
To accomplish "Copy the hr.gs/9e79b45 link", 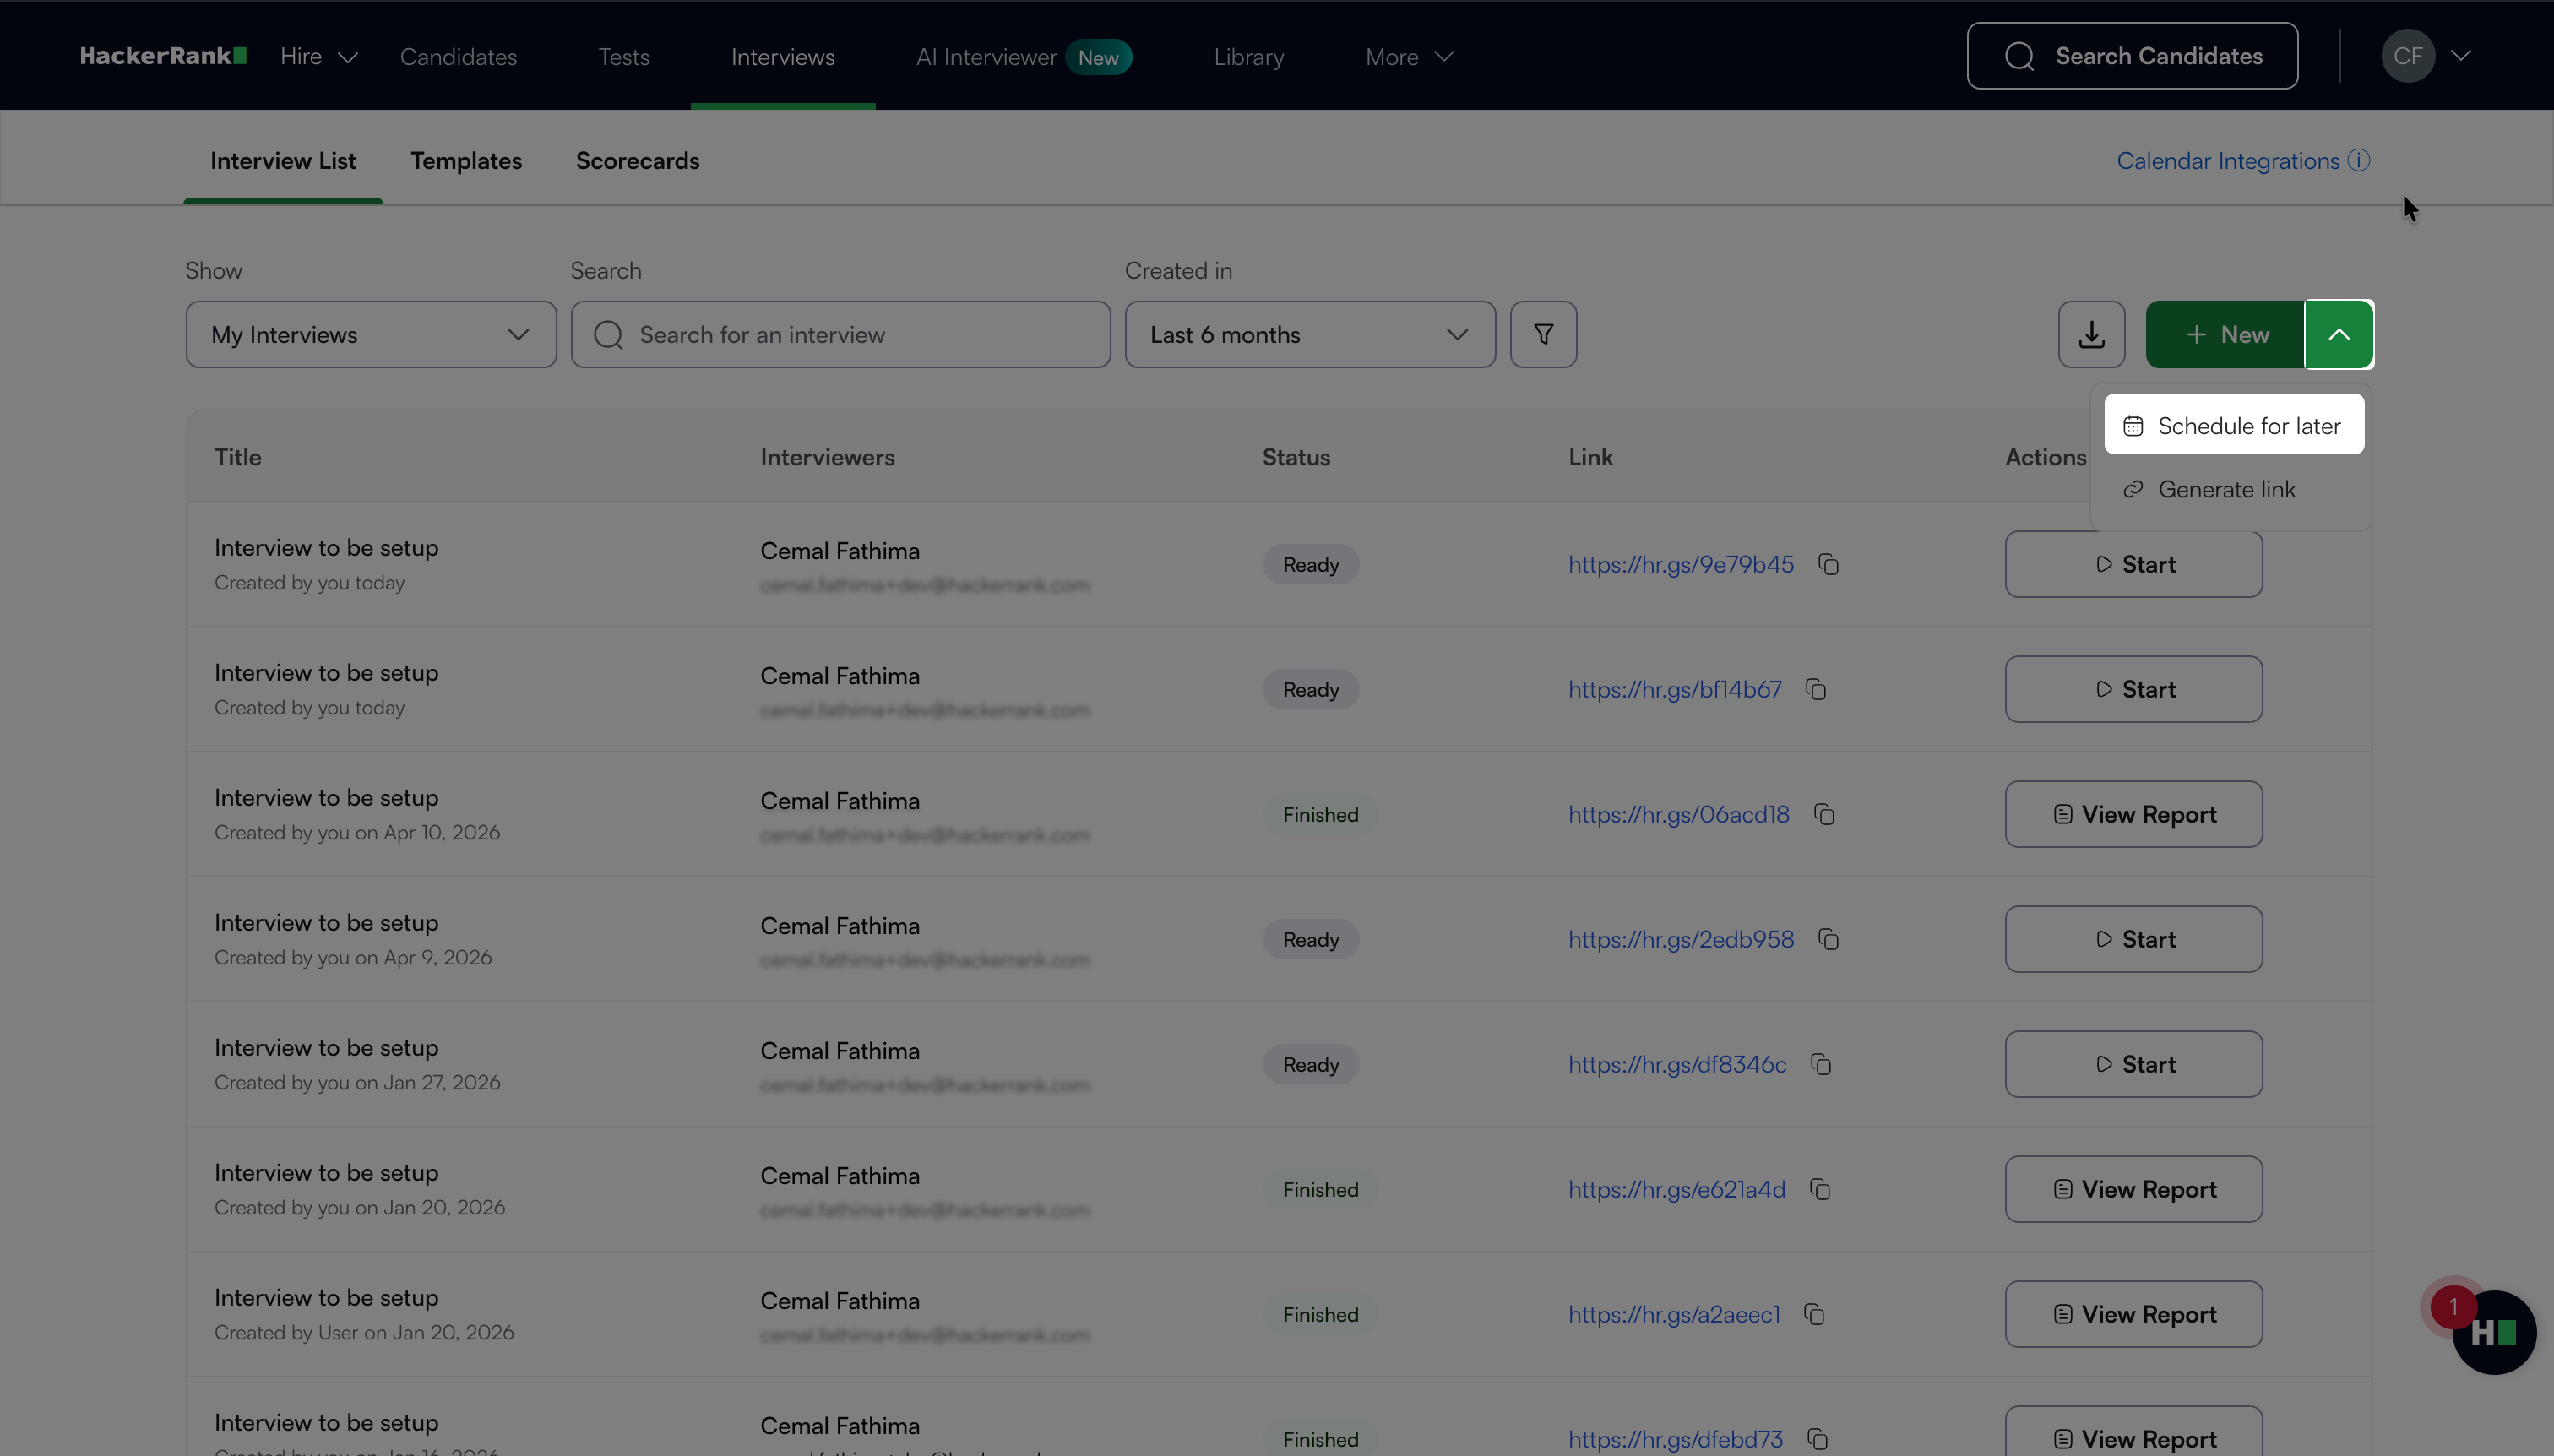I will (1828, 565).
